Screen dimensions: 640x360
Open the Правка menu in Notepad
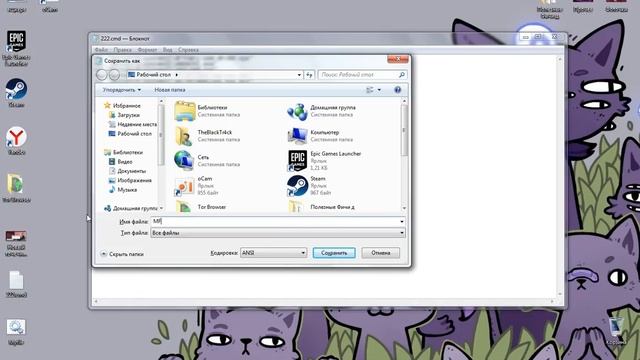coord(122,50)
